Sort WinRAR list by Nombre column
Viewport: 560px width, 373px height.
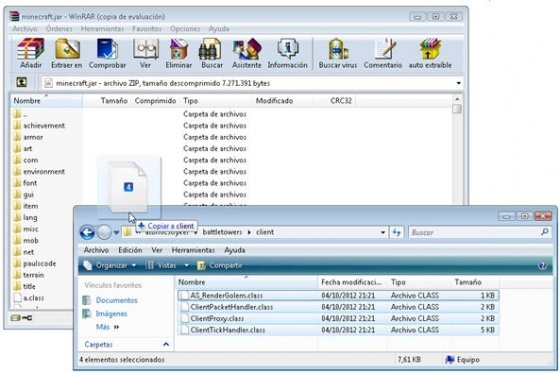click(46, 101)
